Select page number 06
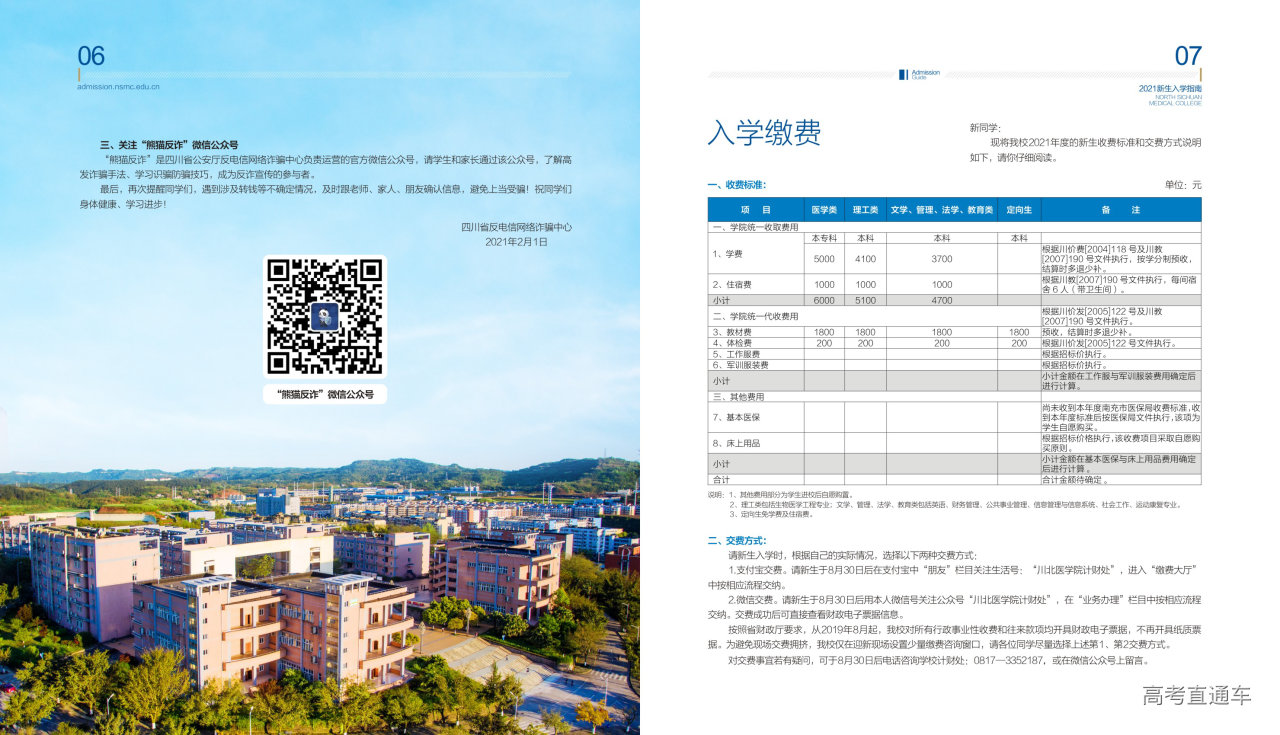Screen dimensions: 1280x735 click(91, 56)
